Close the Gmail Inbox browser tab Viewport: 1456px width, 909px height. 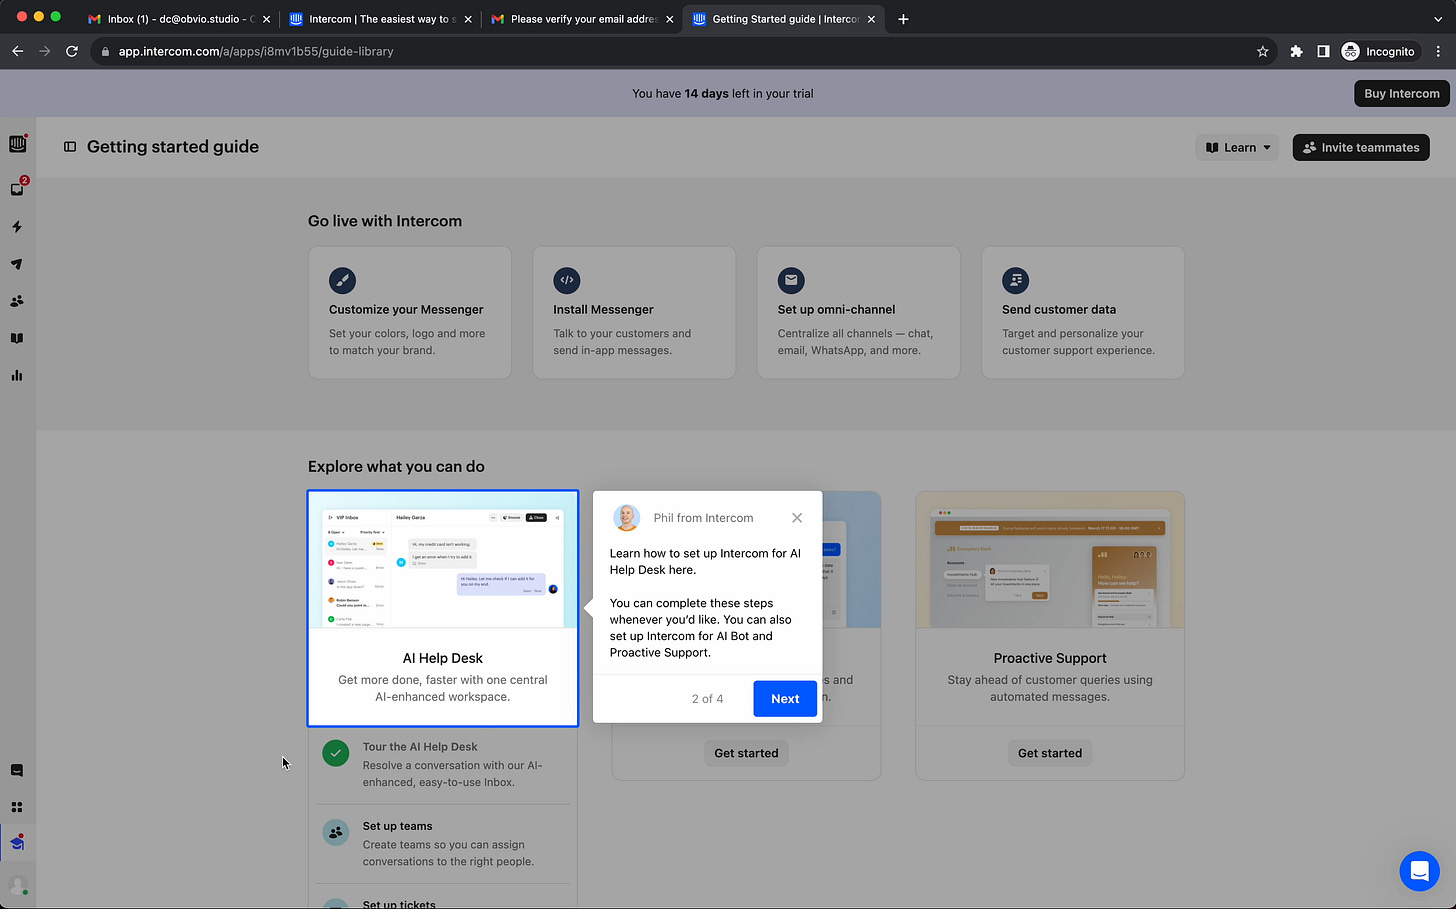tap(266, 19)
